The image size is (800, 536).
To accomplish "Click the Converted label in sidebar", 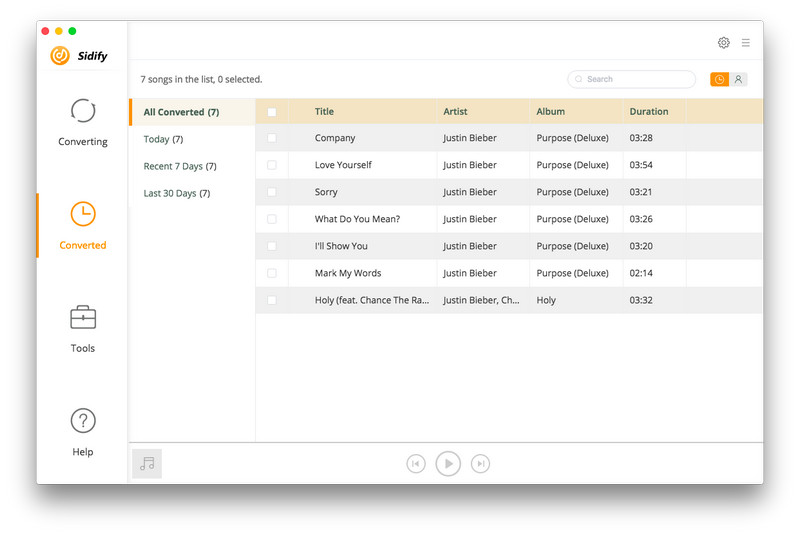I will [x=83, y=245].
